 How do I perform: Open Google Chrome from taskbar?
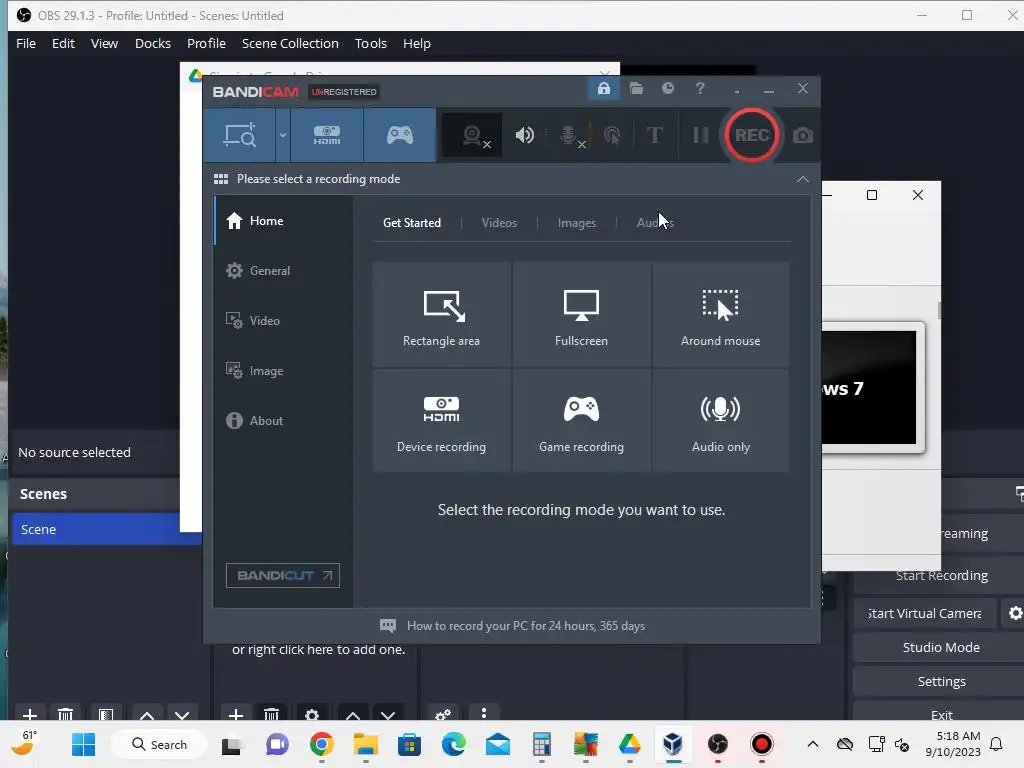pyautogui.click(x=321, y=744)
